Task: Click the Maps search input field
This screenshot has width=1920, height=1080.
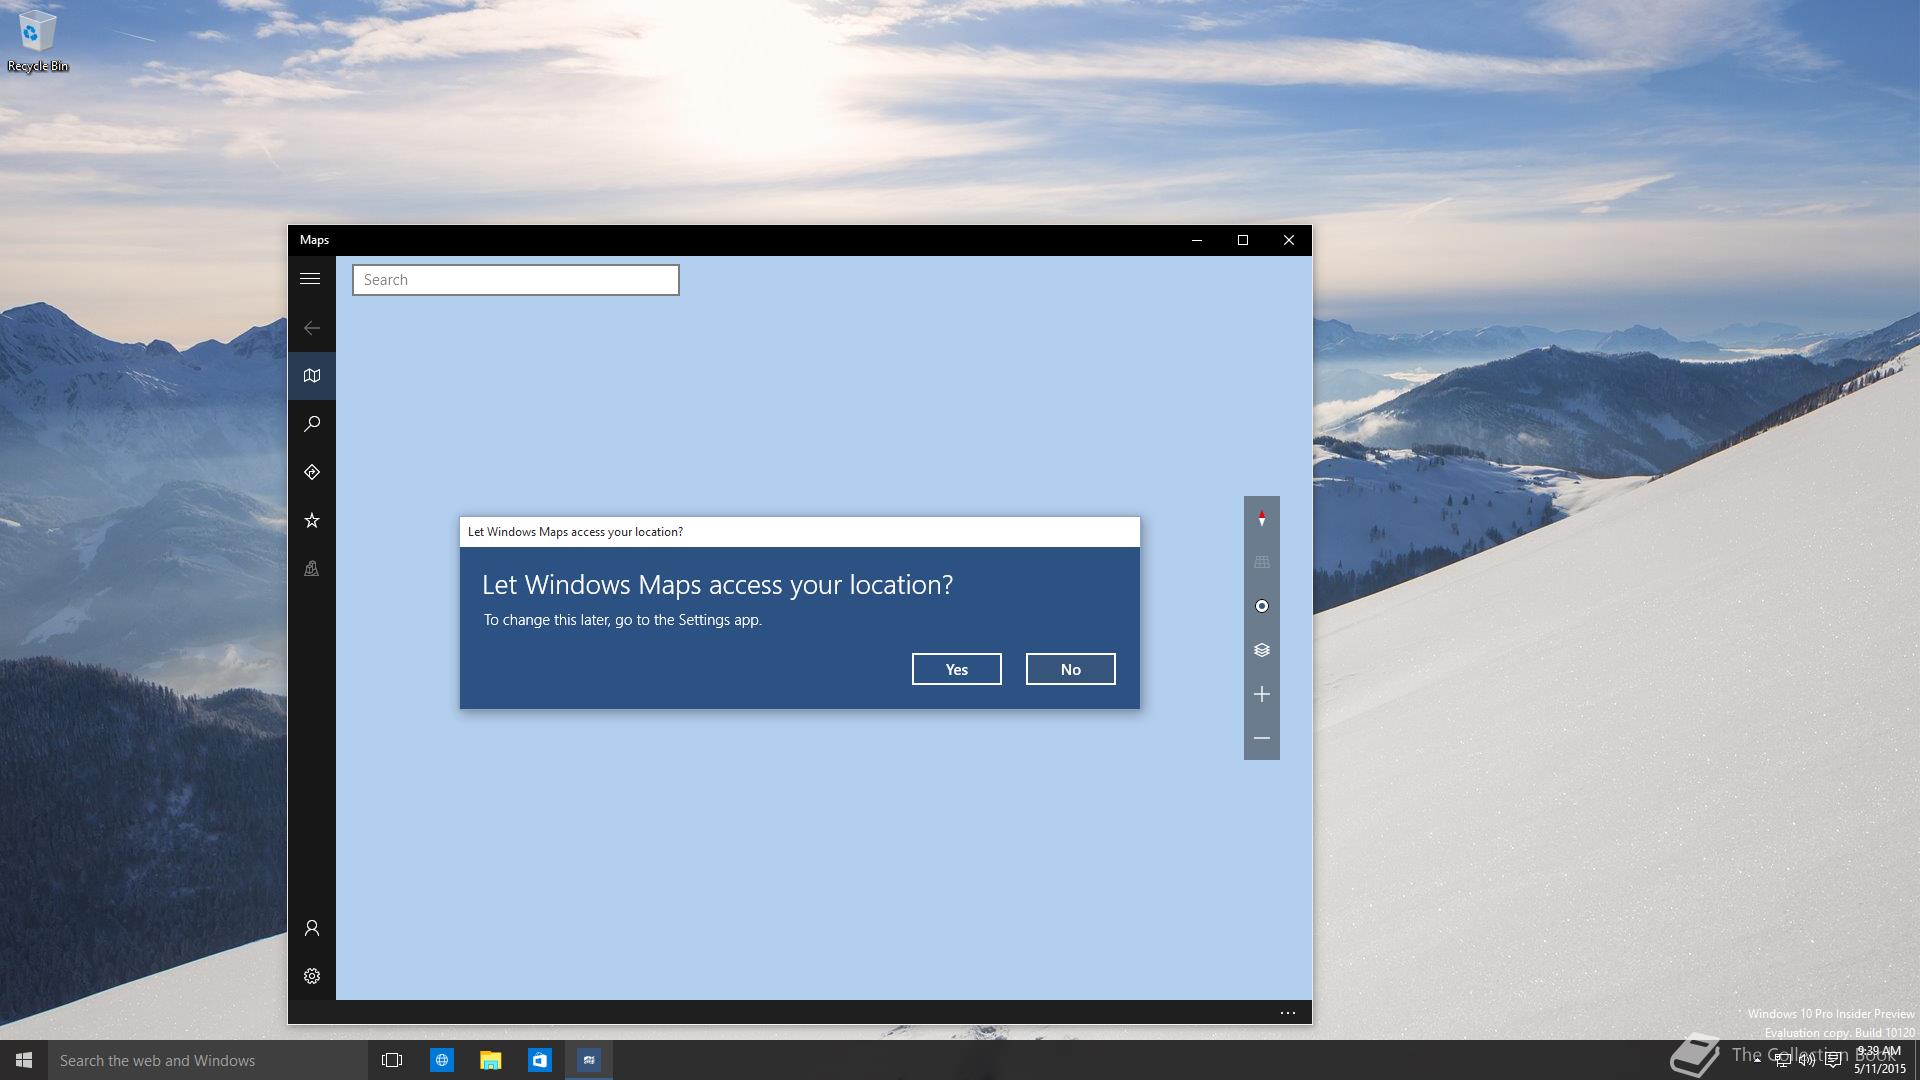Action: (x=516, y=280)
